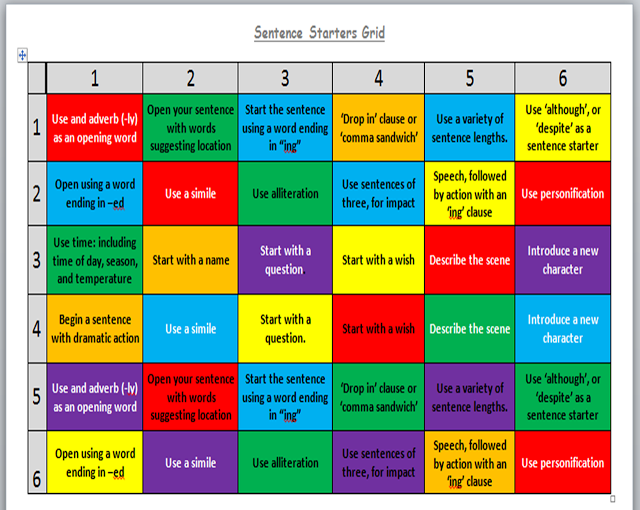Select the "Sentence Starters Grid" title

pos(319,33)
